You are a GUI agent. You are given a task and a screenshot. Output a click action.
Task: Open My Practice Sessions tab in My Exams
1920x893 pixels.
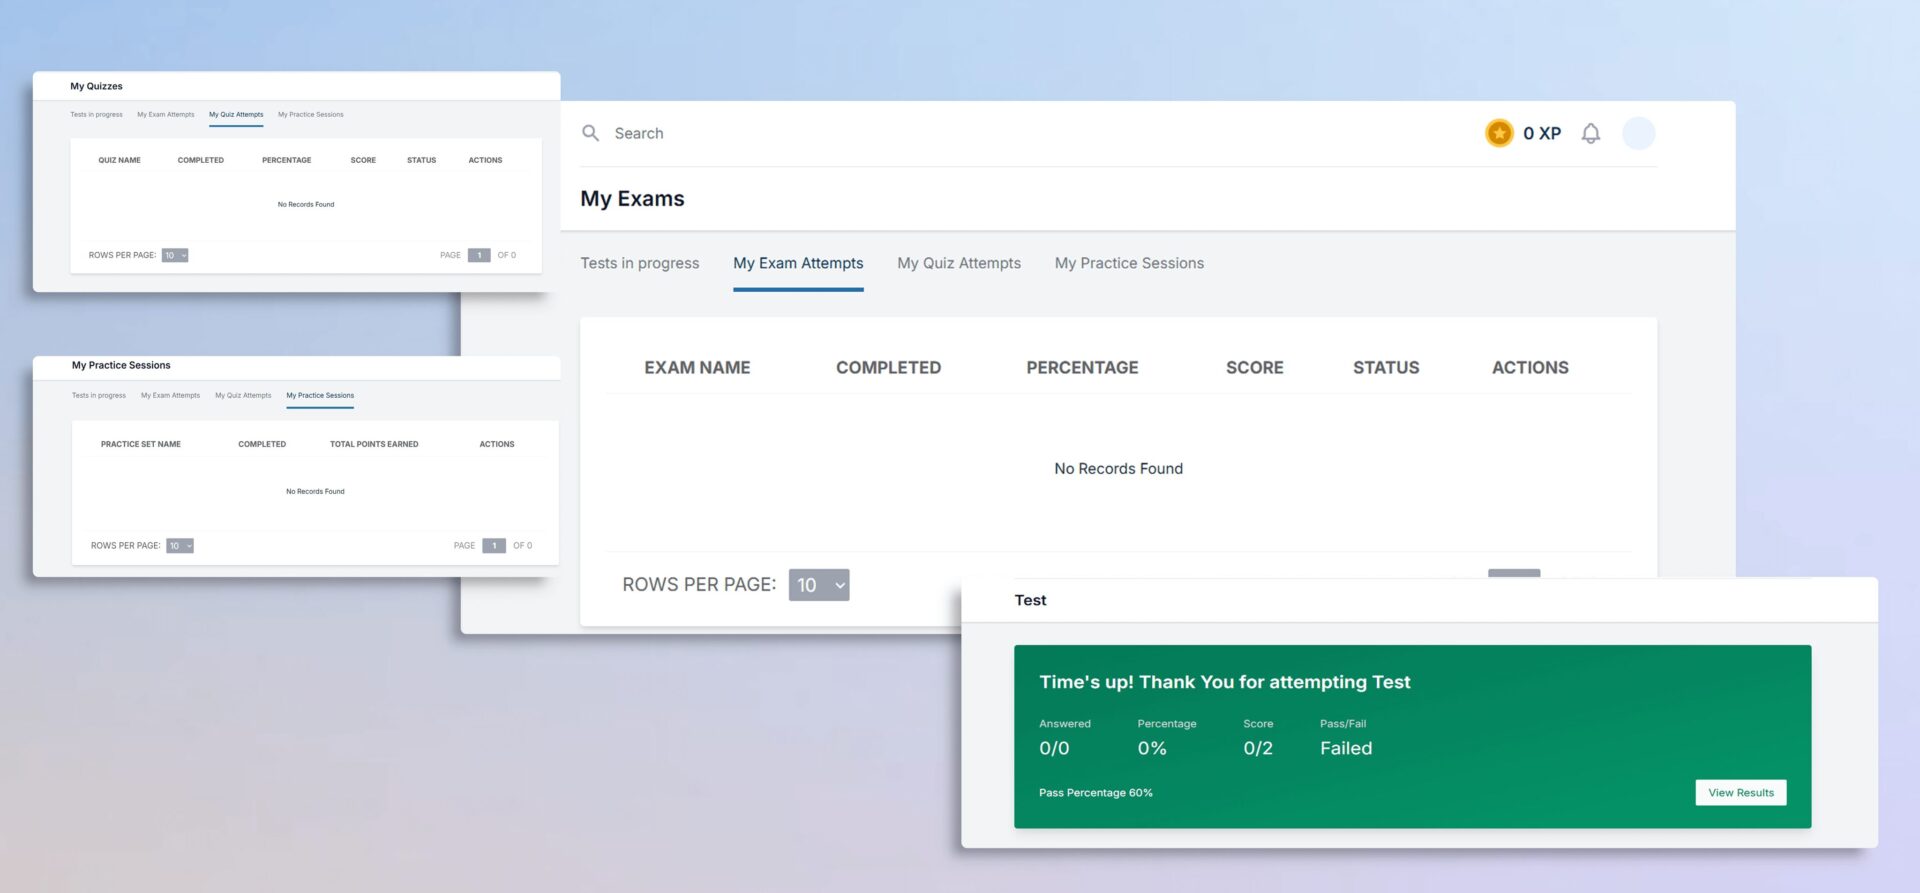(x=1129, y=263)
